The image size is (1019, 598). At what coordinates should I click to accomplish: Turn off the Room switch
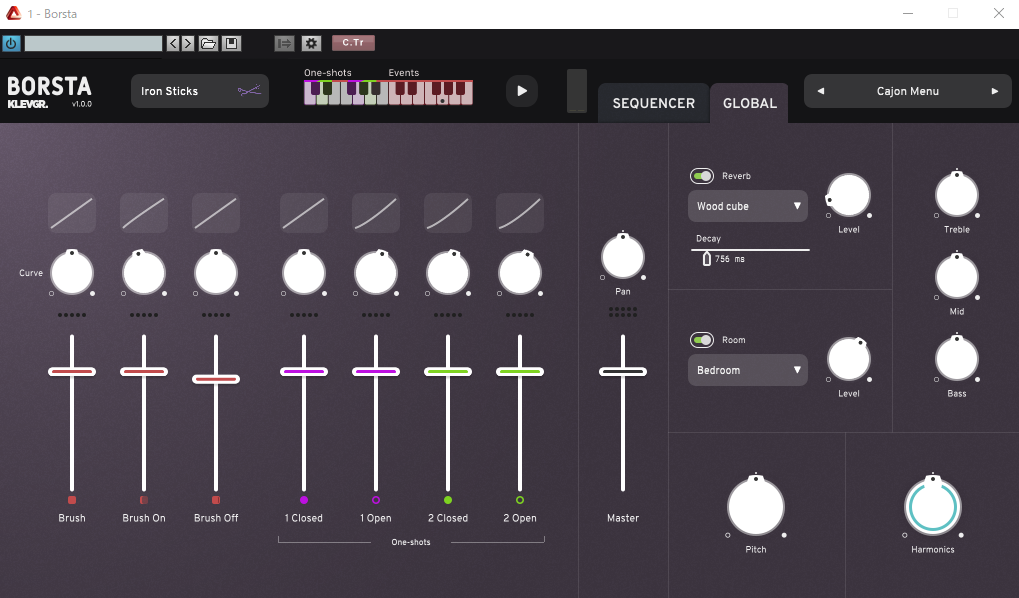coord(702,340)
